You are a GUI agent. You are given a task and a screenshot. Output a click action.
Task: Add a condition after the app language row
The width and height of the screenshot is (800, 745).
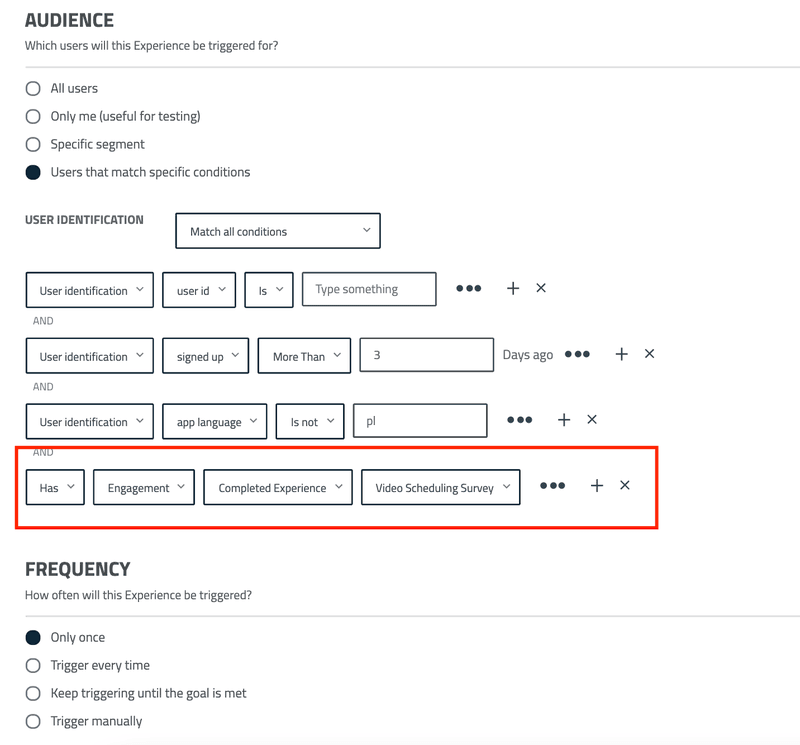tap(564, 420)
